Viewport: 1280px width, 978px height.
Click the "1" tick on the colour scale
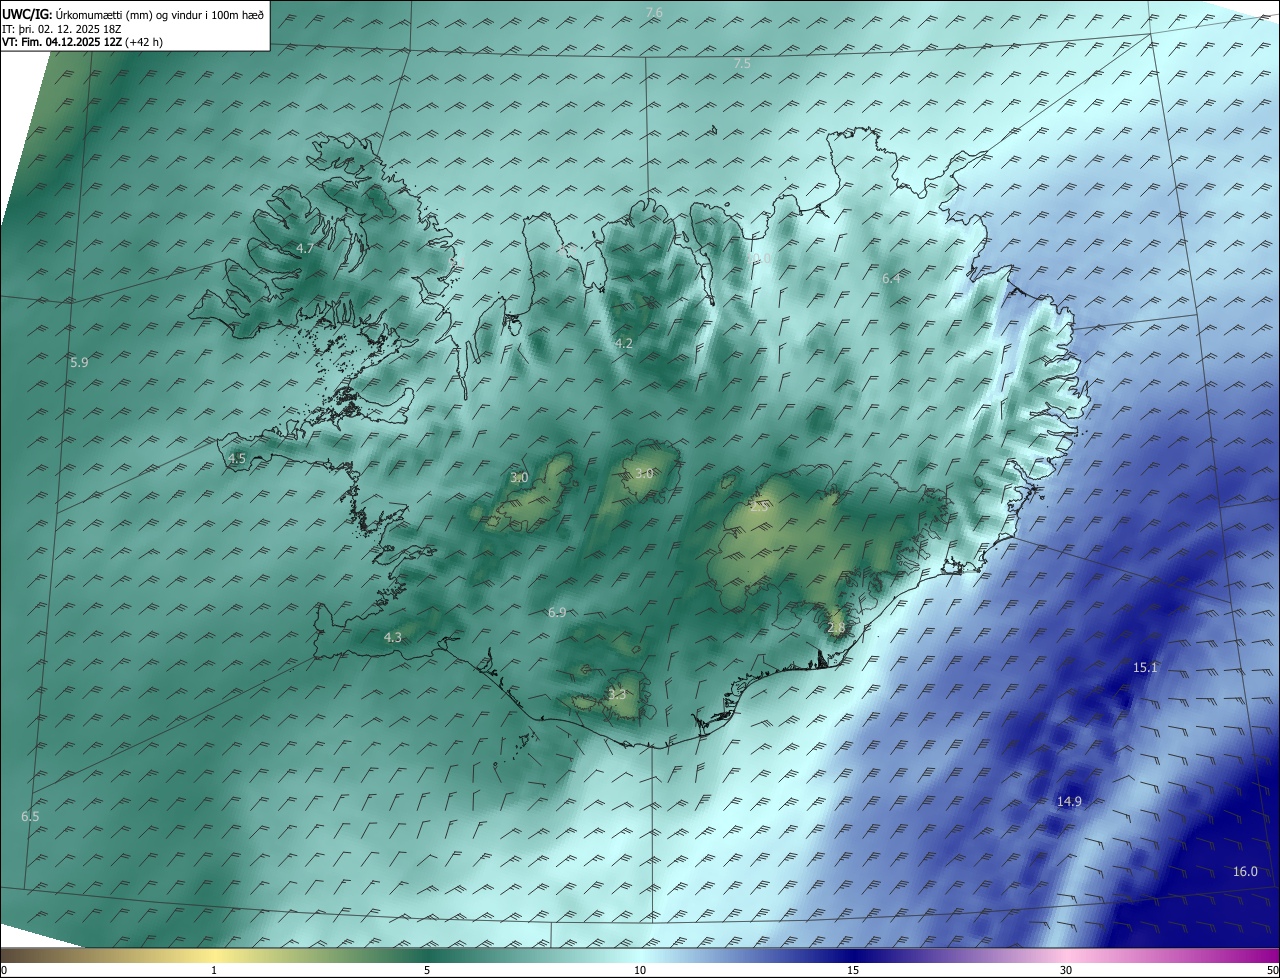click(x=214, y=970)
